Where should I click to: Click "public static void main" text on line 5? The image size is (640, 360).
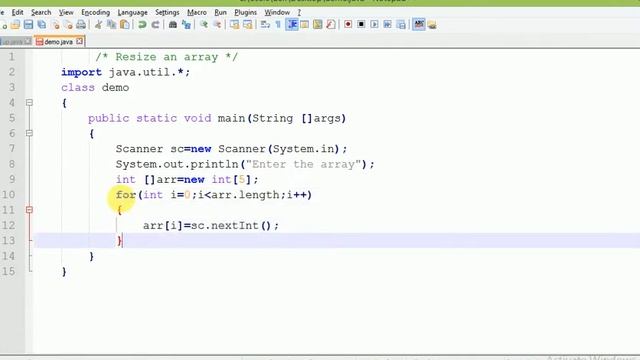167,118
